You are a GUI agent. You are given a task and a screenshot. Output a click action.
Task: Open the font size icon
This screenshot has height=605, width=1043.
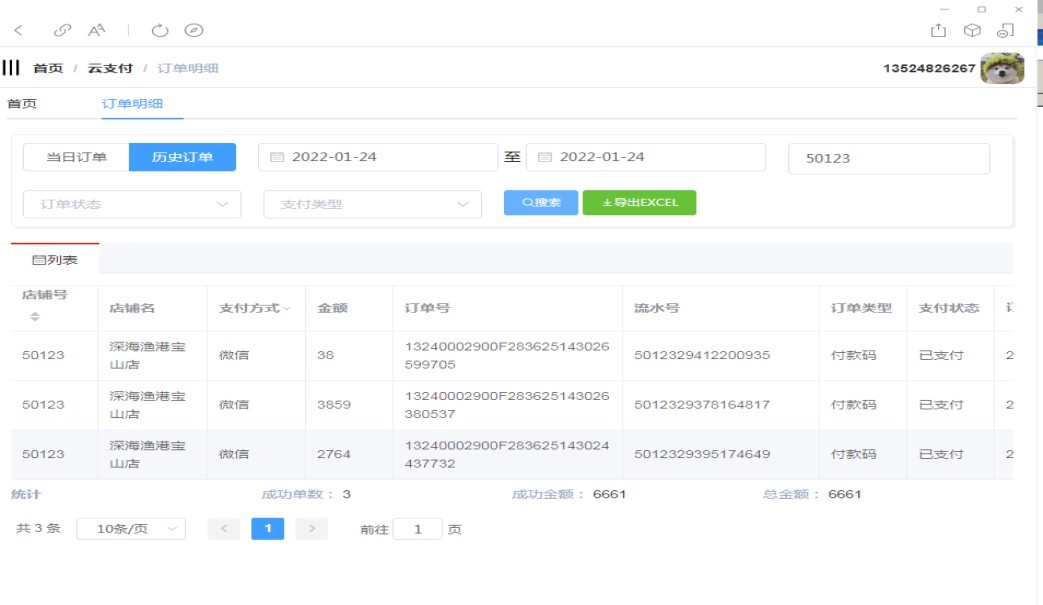[97, 30]
